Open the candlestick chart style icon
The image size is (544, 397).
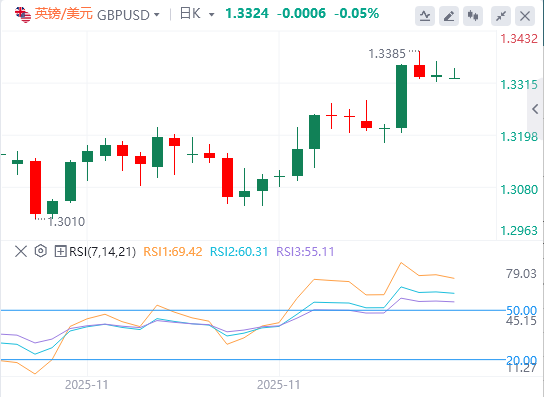[473, 16]
